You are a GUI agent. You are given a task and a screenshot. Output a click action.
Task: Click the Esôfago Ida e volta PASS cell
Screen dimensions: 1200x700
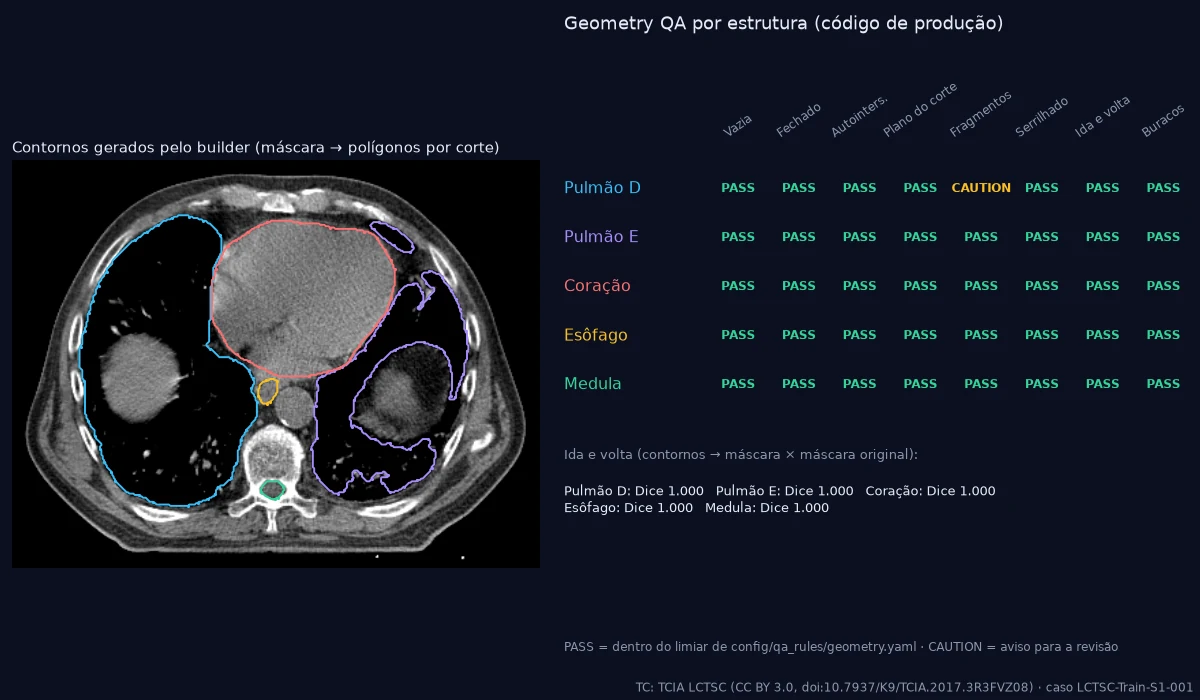click(1103, 335)
